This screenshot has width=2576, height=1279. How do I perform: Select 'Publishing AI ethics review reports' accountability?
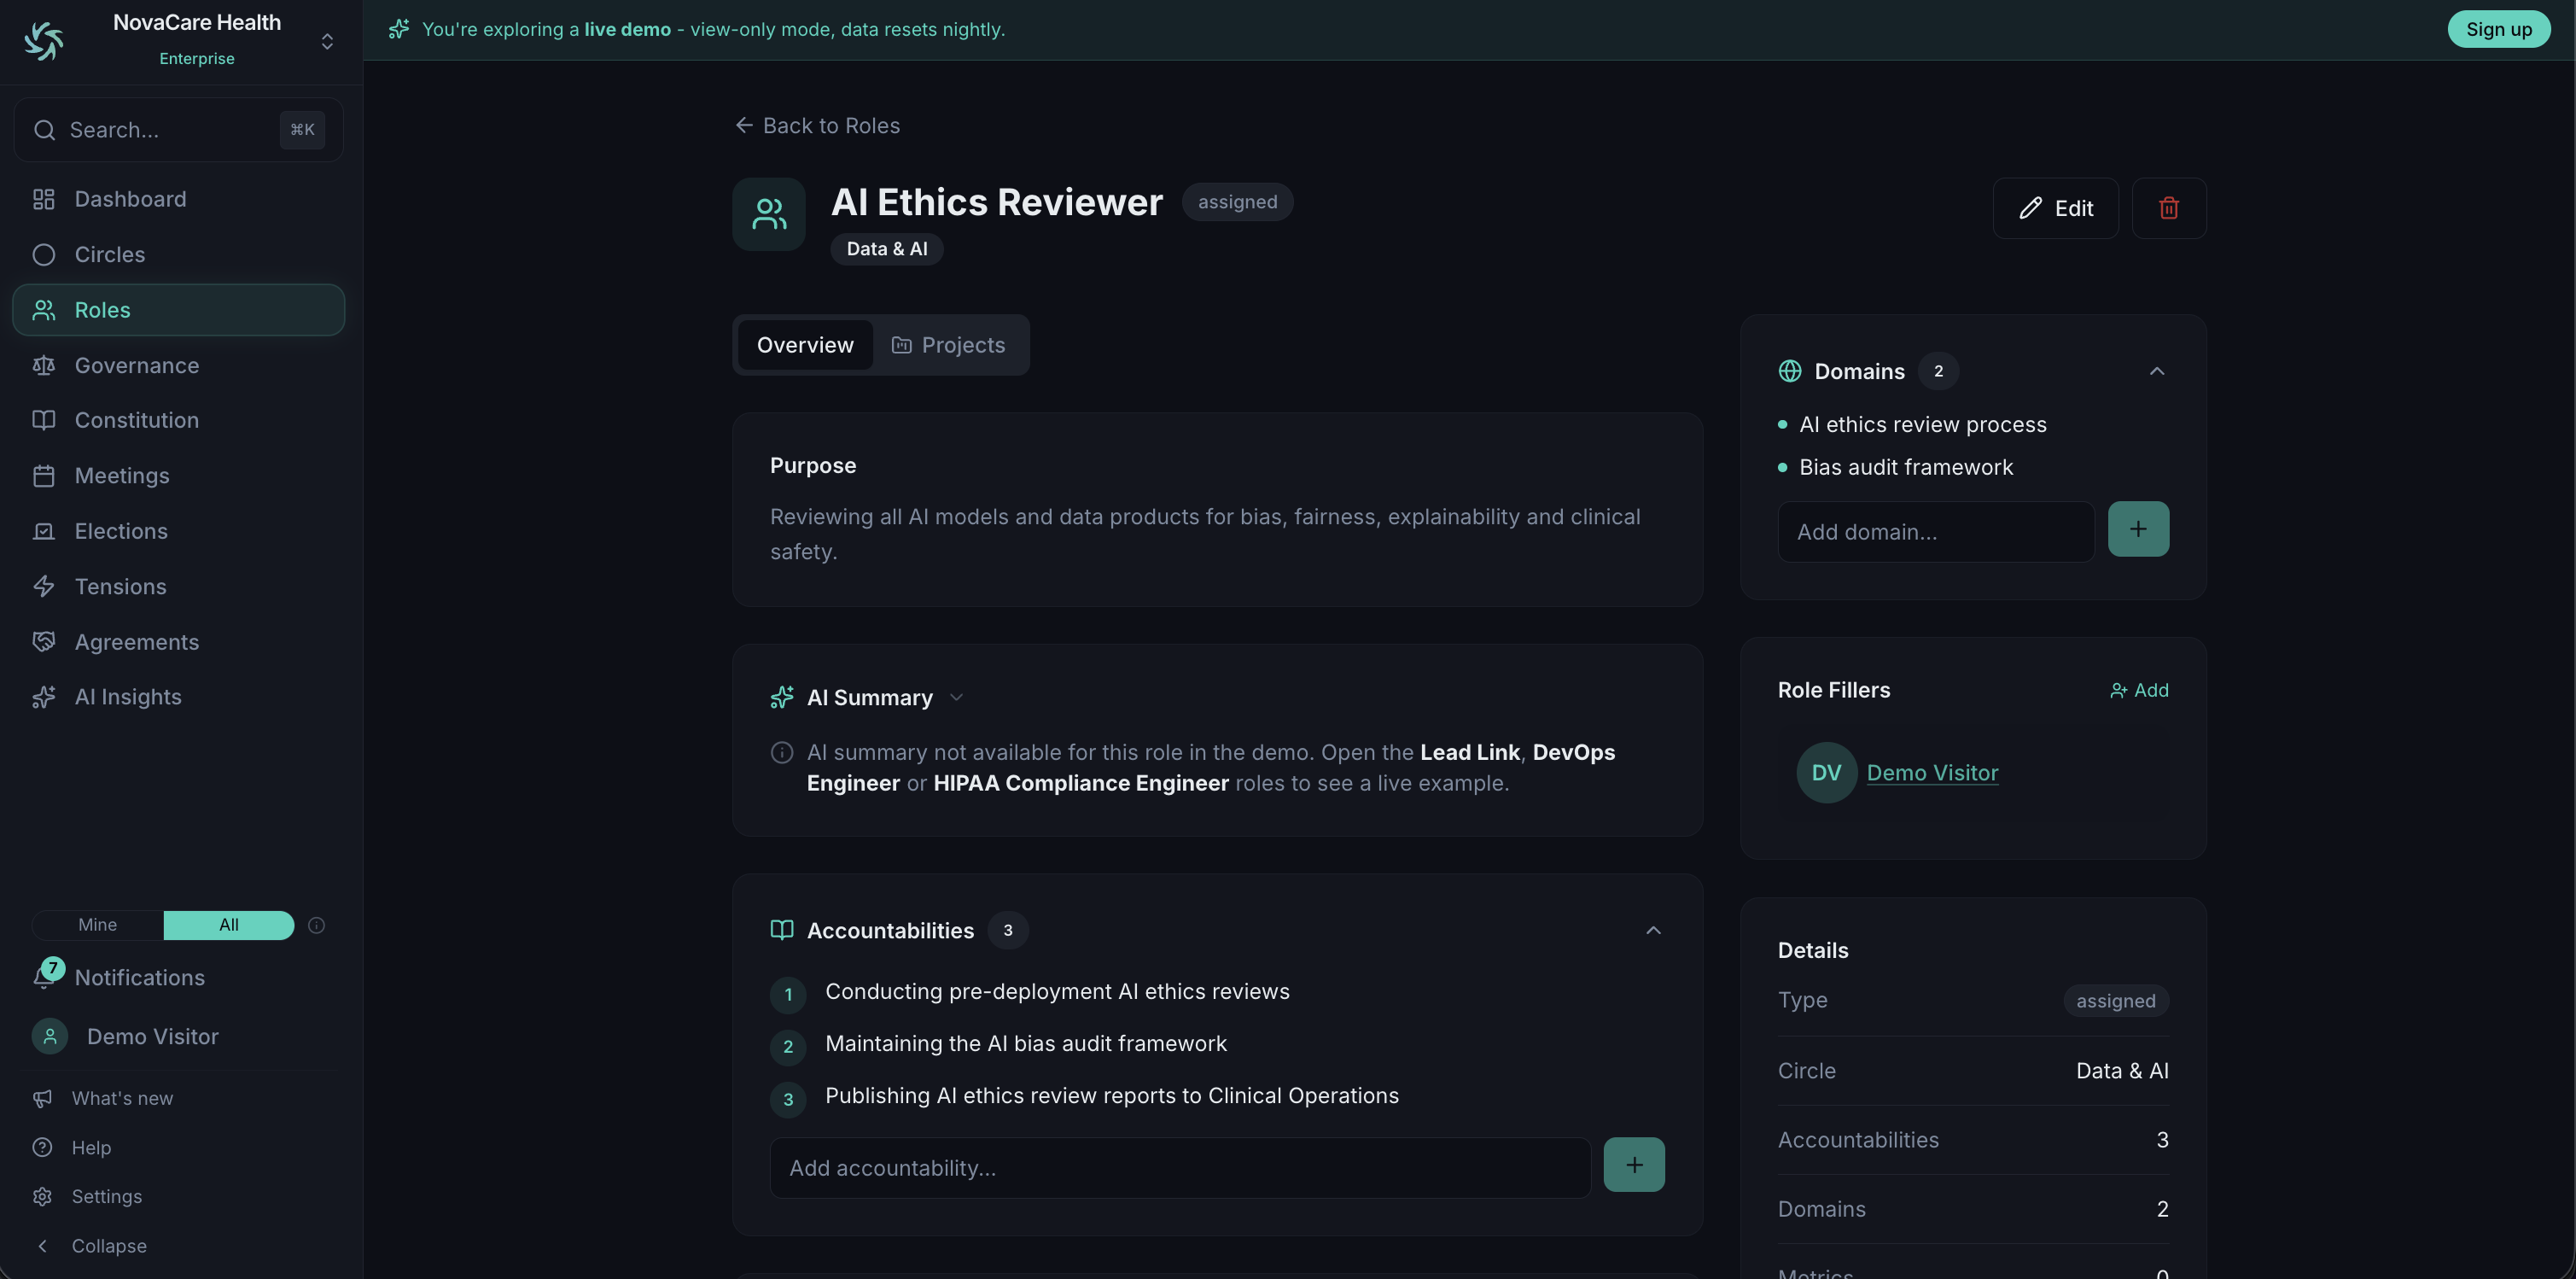click(x=1112, y=1095)
